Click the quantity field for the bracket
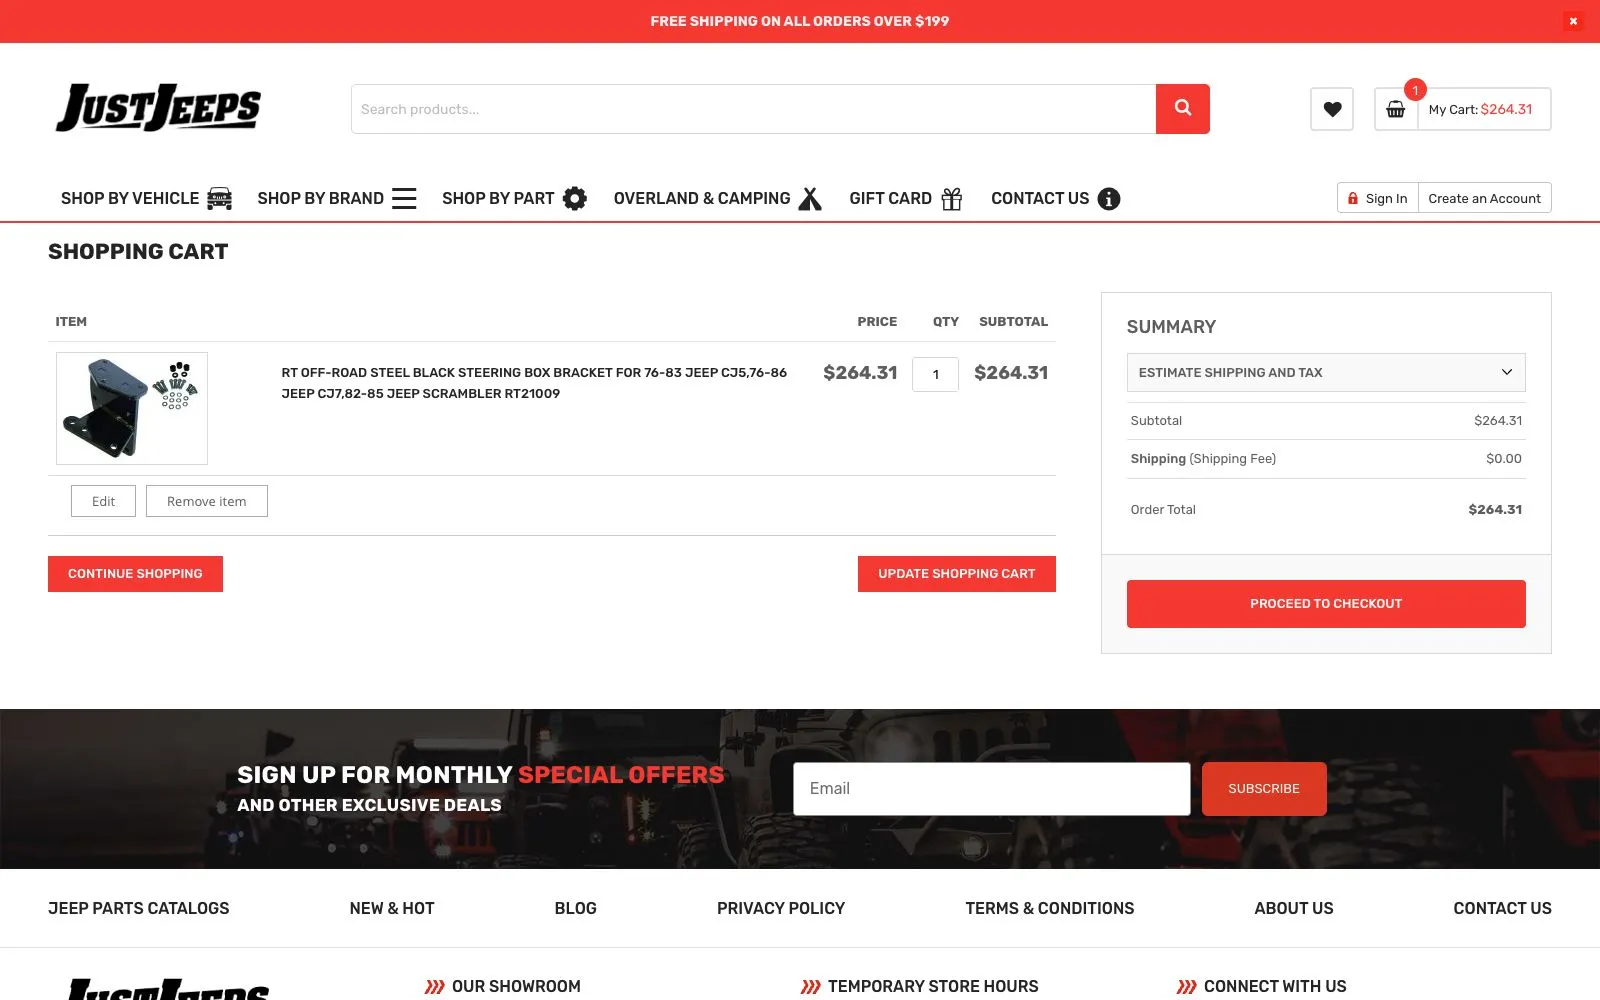 coord(936,374)
